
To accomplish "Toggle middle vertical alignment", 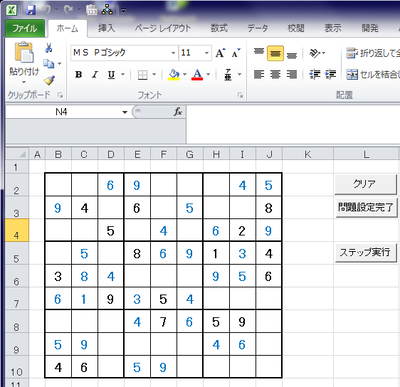I will pos(275,53).
